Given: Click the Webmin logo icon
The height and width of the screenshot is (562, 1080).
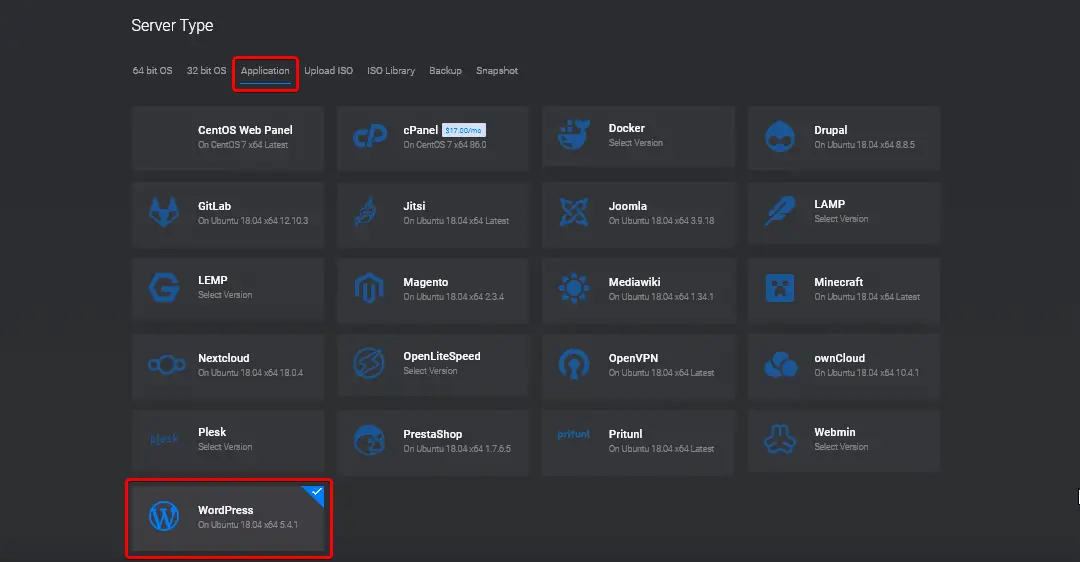Looking at the screenshot, I should click(x=780, y=439).
